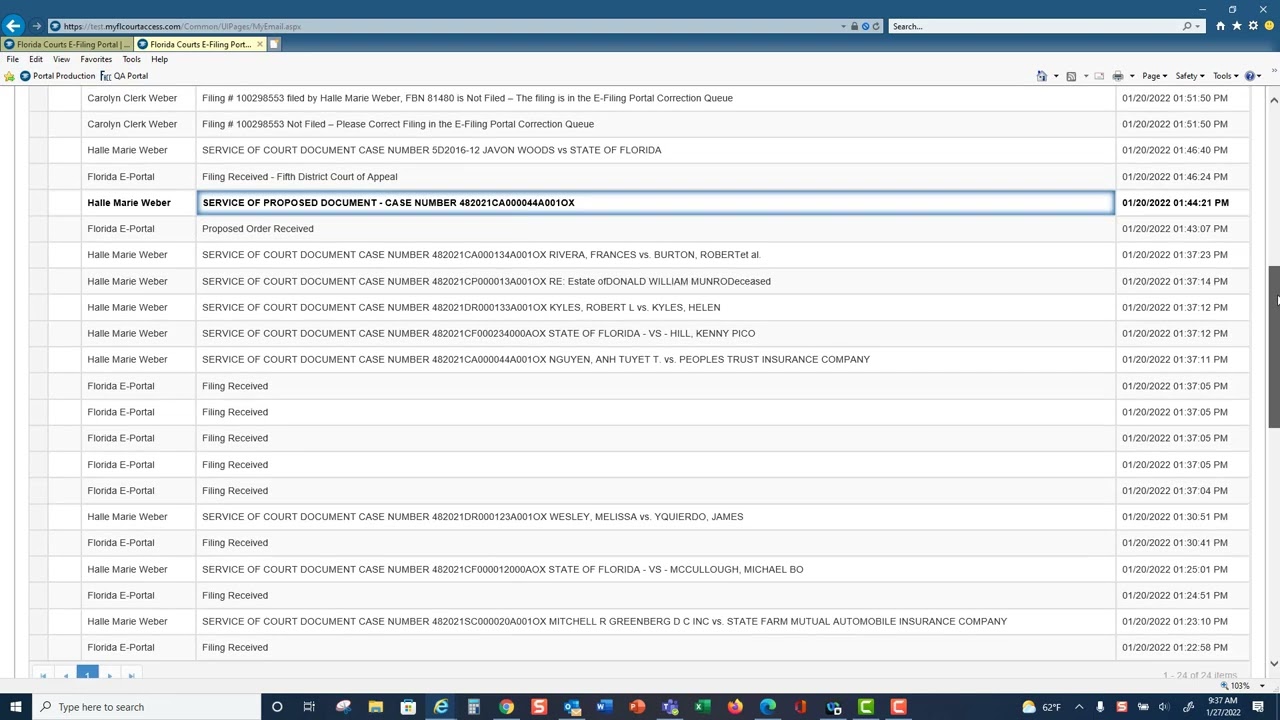The height and width of the screenshot is (720, 1280).
Task: Click the security lock icon in address bar
Action: [854, 26]
